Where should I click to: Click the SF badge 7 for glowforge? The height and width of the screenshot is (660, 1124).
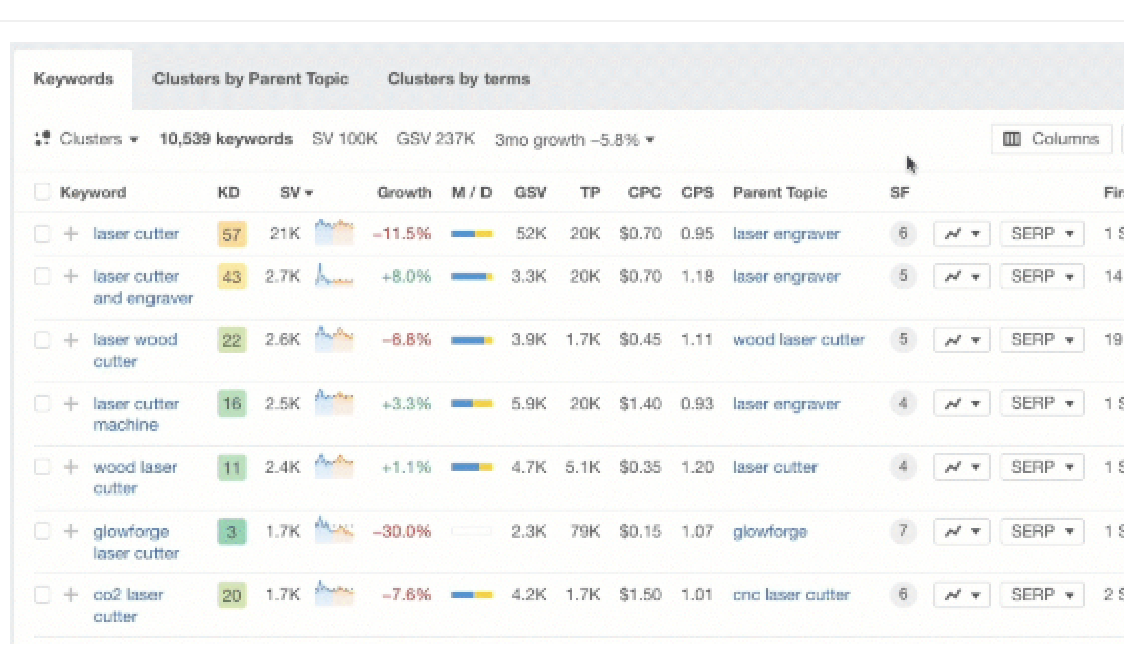point(903,531)
